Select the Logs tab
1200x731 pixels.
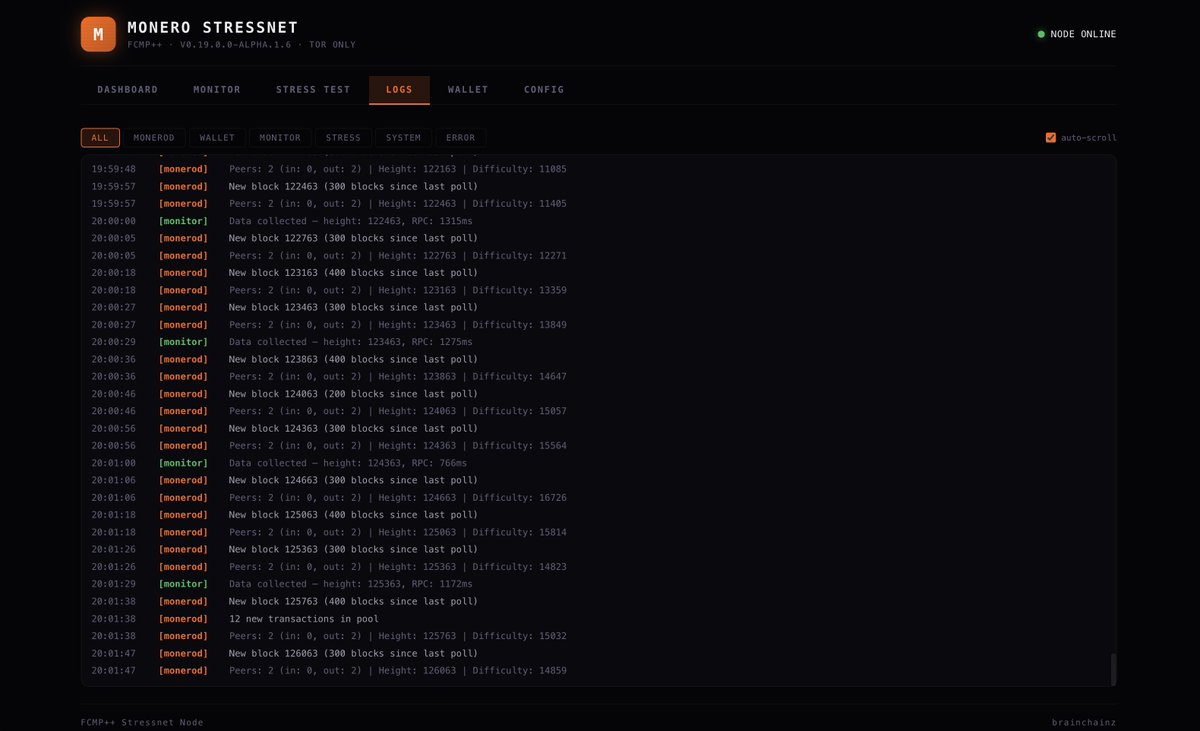click(x=399, y=90)
